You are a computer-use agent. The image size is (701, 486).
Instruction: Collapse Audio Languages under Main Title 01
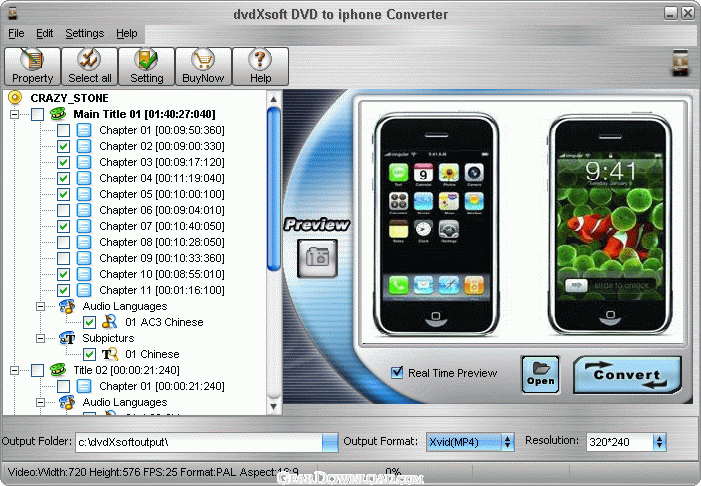tap(40, 306)
